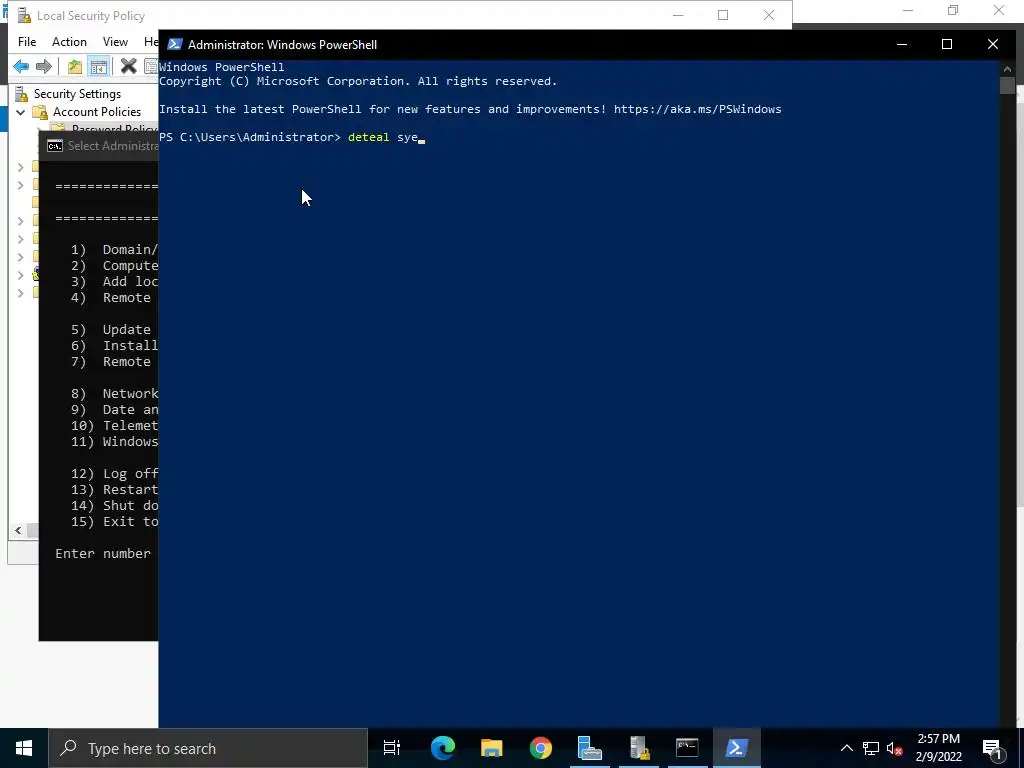The height and width of the screenshot is (768, 1024).
Task: Click the 'Local Security Policy' window title
Action: coord(91,16)
